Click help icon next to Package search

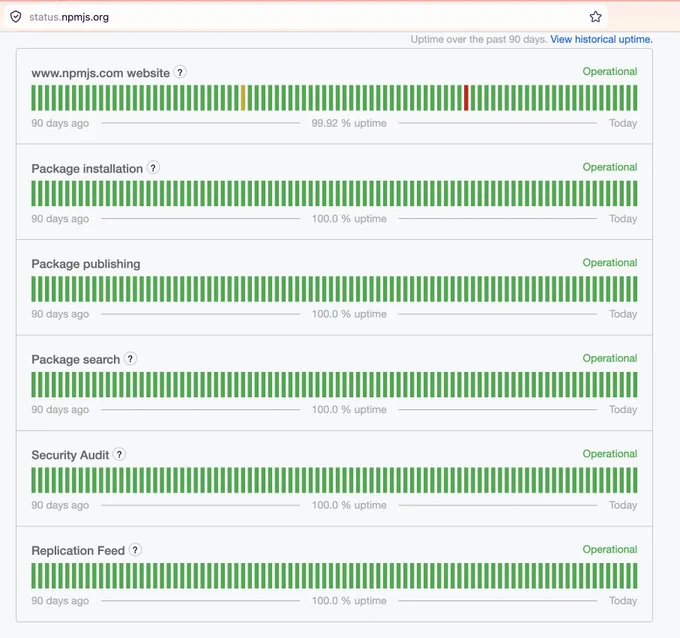130,359
